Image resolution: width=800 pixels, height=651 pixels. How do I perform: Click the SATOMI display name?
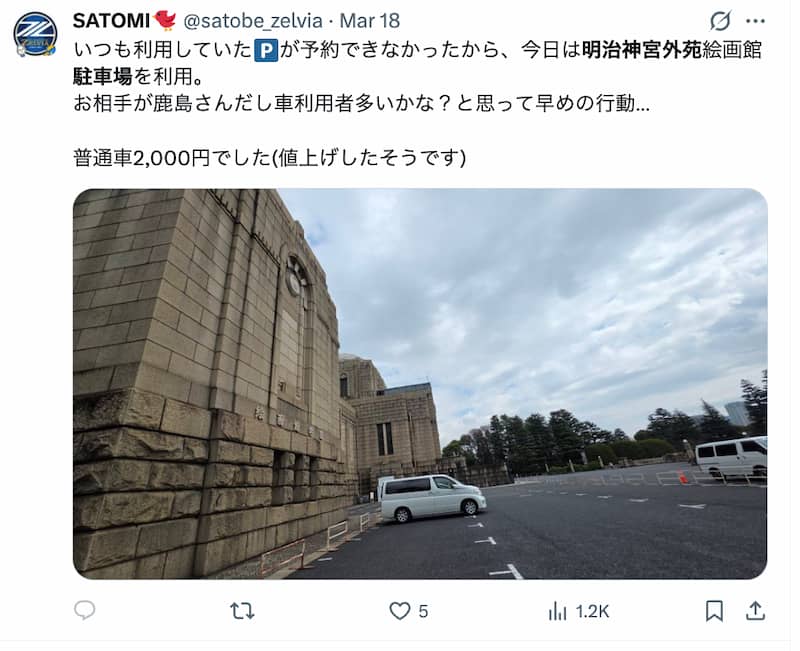point(111,21)
